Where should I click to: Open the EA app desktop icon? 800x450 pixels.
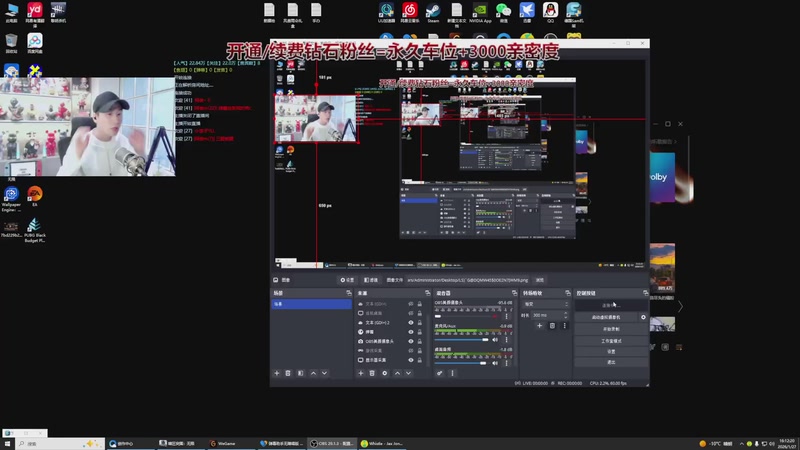pyautogui.click(x=35, y=196)
